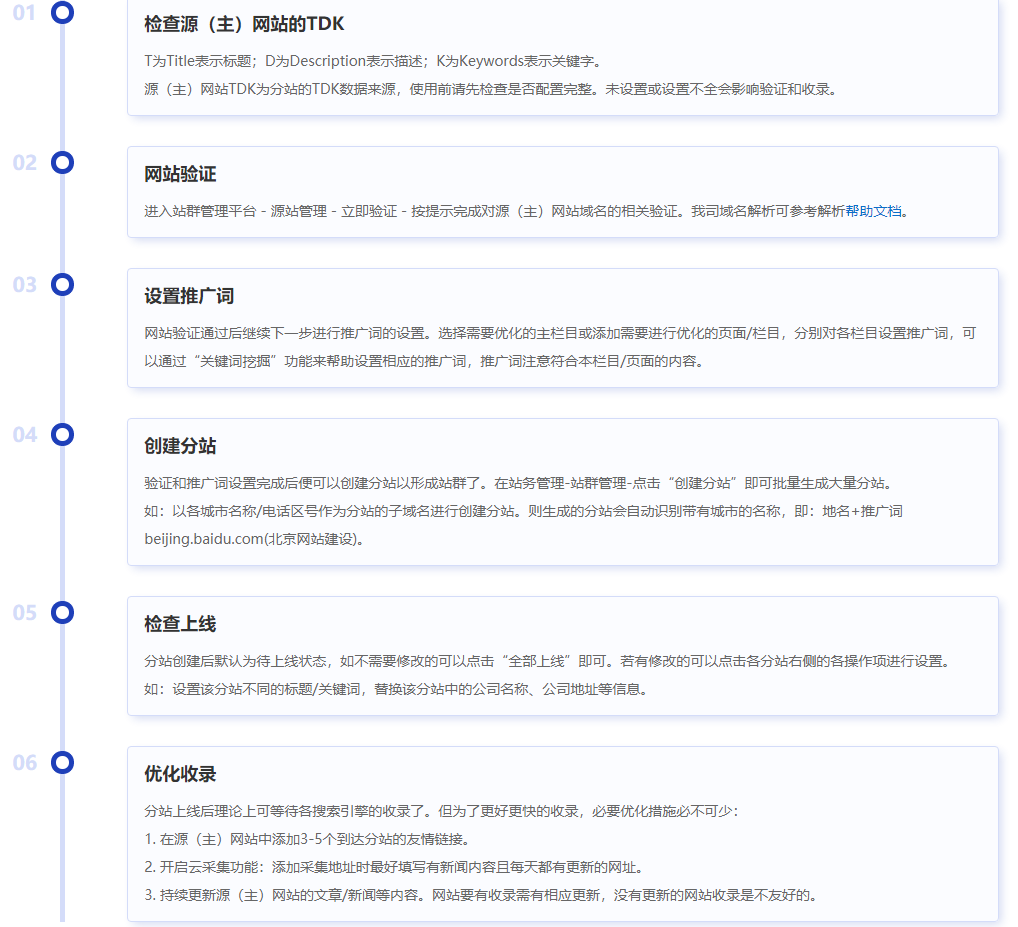The image size is (1018, 927).
Task: Click the step 01 timeline circle marker
Action: coord(63,14)
